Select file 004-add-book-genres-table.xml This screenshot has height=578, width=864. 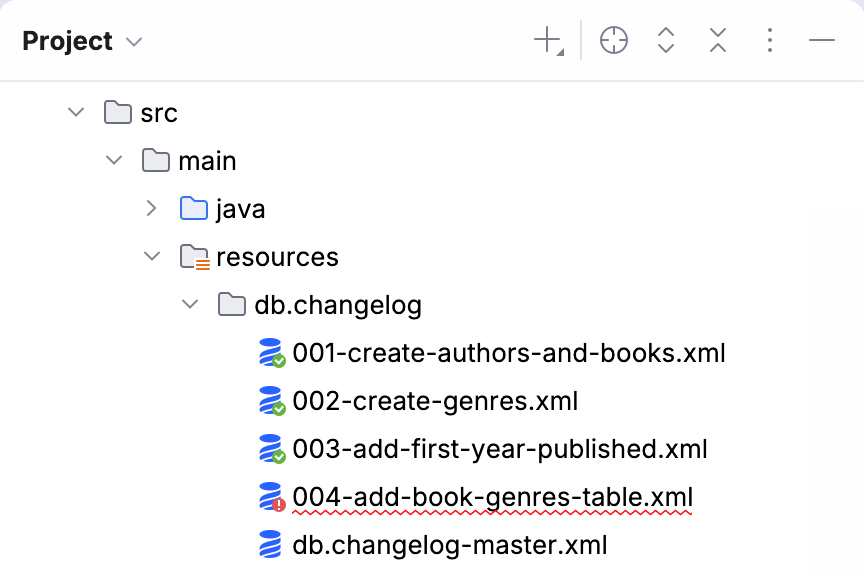pyautogui.click(x=492, y=497)
